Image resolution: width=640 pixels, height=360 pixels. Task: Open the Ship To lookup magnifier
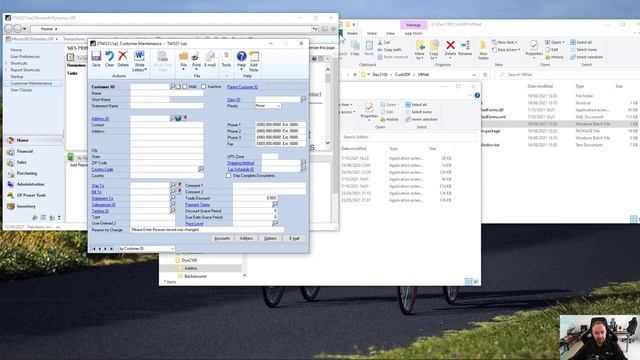pos(173,185)
